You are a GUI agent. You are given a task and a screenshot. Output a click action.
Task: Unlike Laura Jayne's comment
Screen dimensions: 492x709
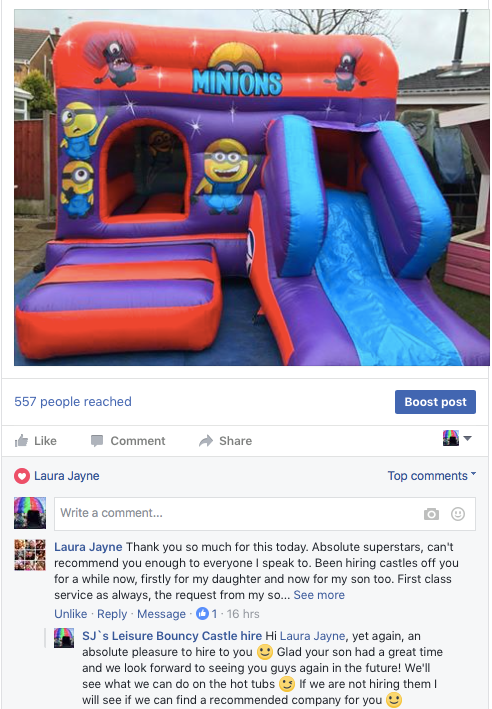pyautogui.click(x=71, y=614)
